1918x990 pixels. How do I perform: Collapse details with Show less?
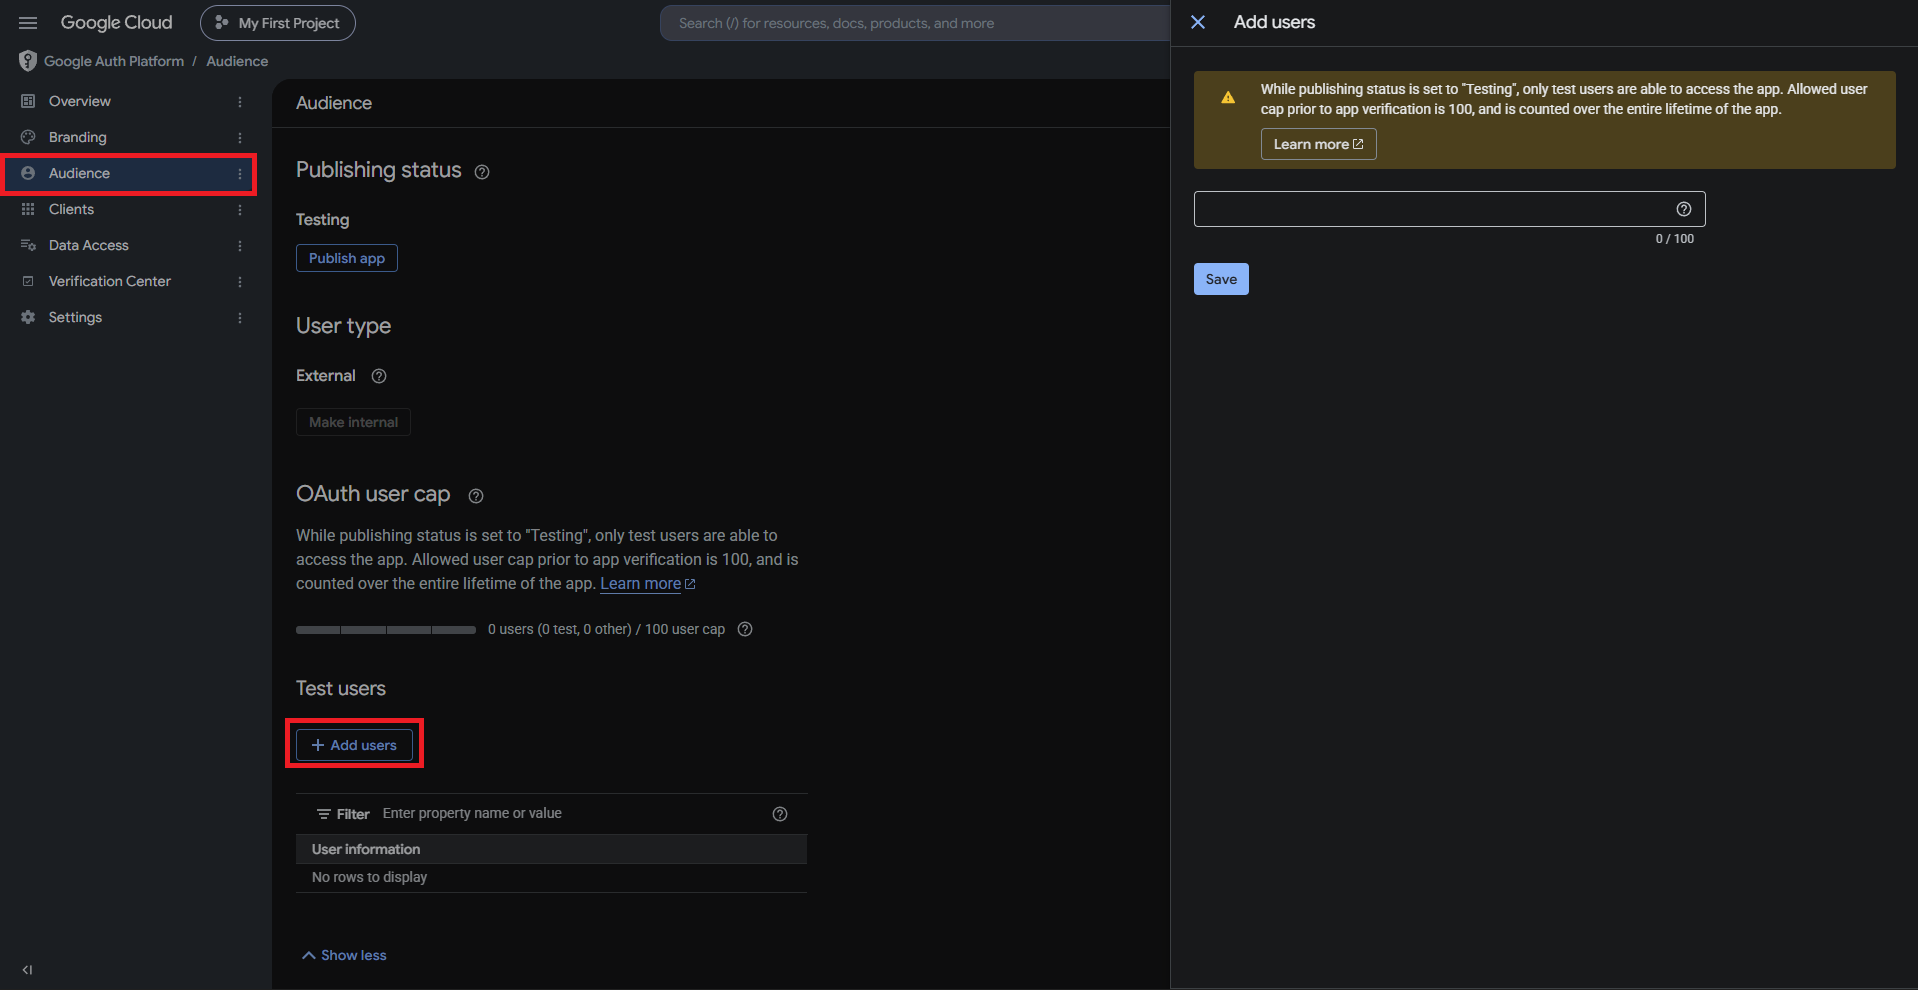[344, 955]
